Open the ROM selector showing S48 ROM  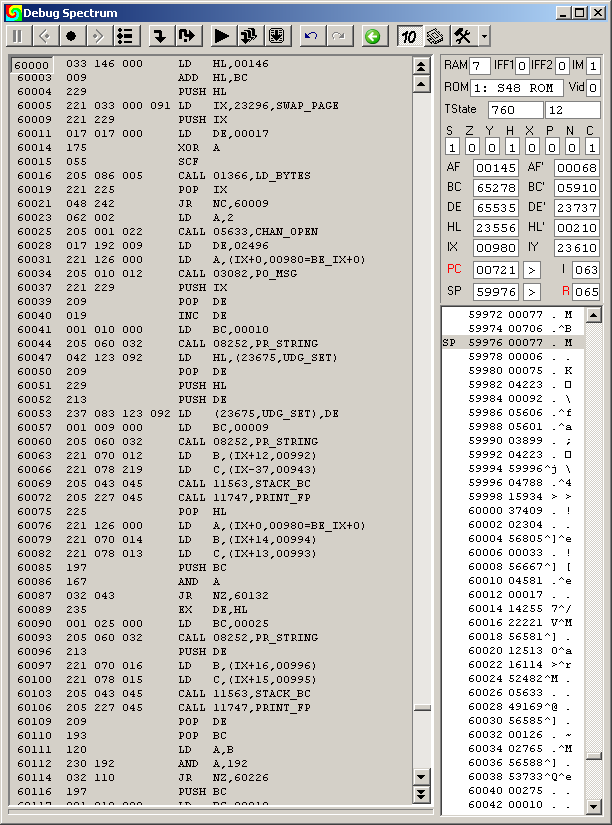[x=516, y=88]
